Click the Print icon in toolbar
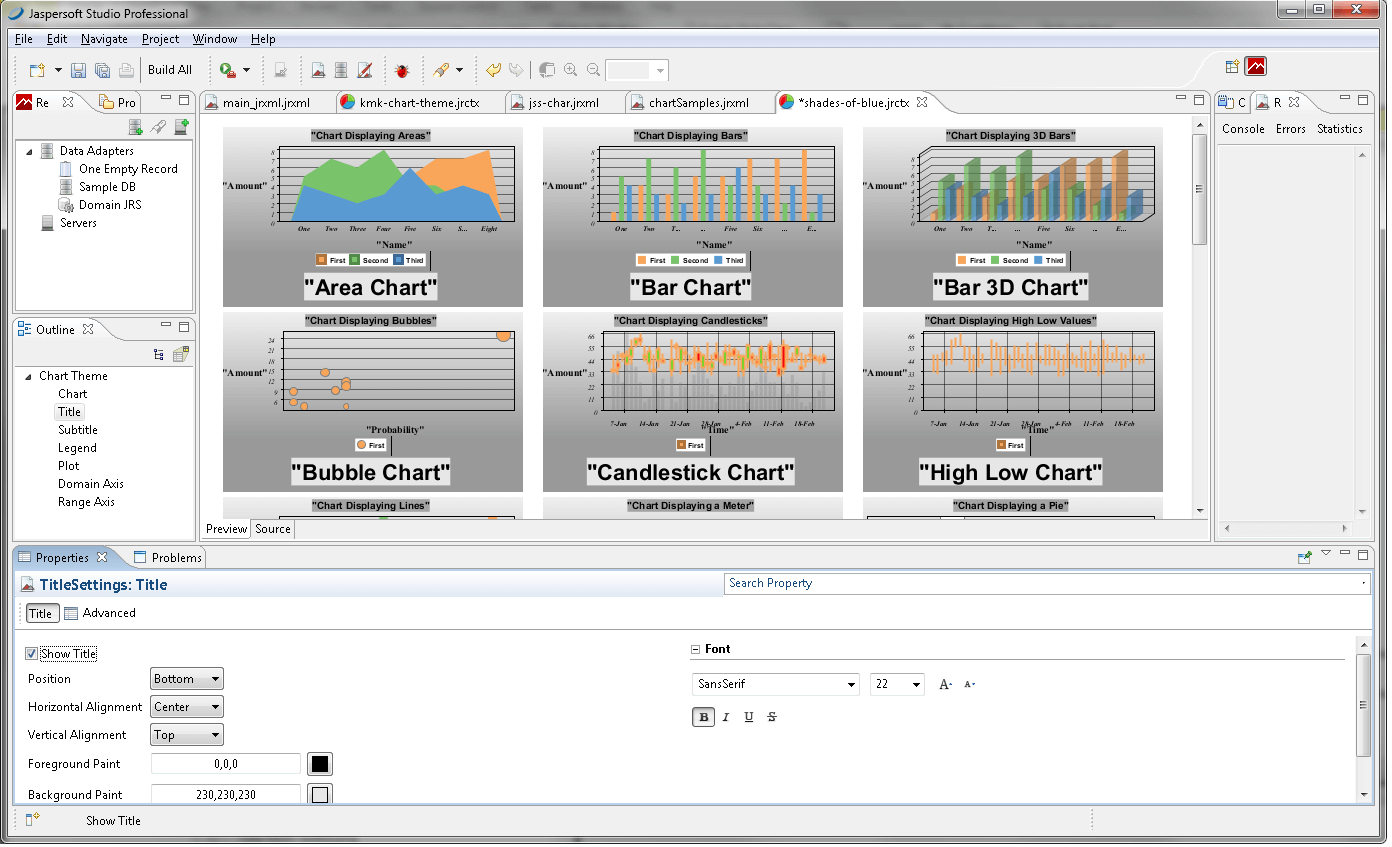1392x847 pixels. [126, 70]
